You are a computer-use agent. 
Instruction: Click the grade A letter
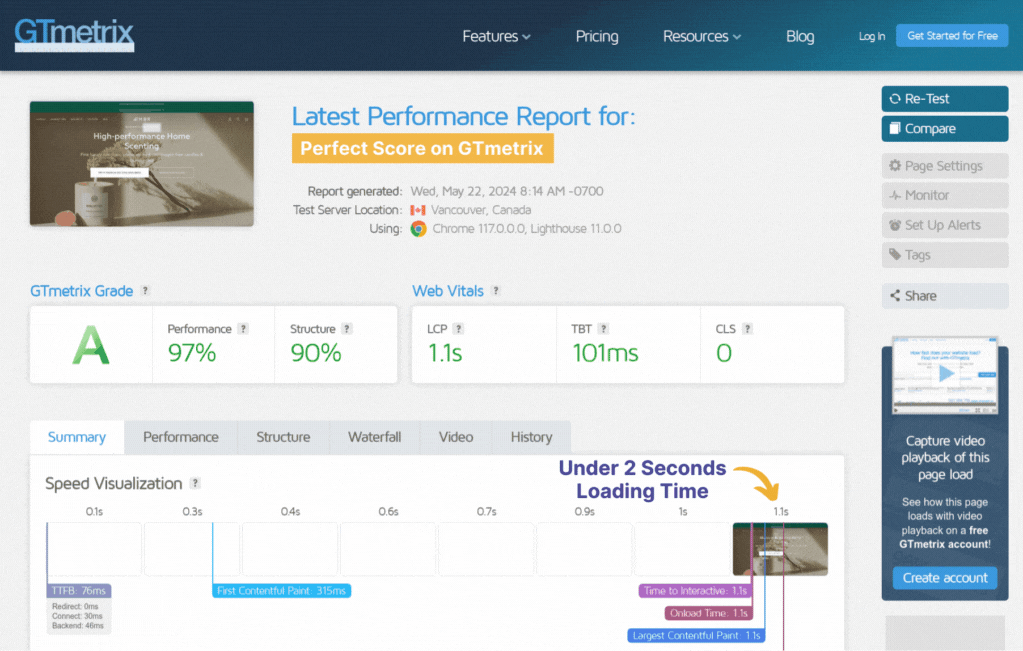91,346
